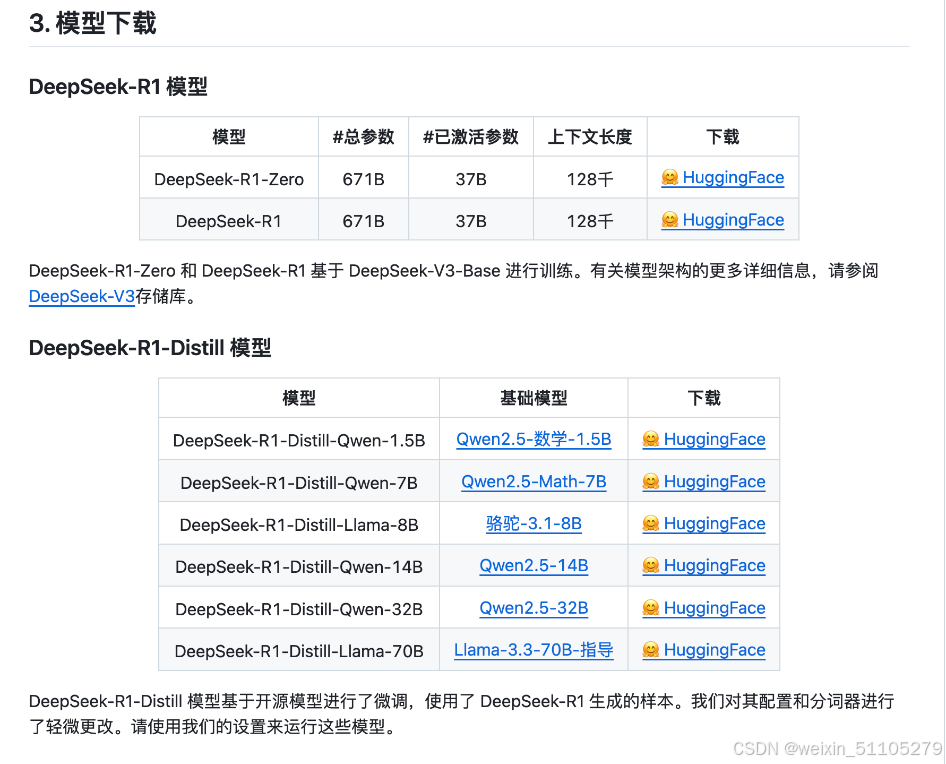The height and width of the screenshot is (764, 946).
Task: Click the 3. 模型下载 section heading
Action: (93, 24)
